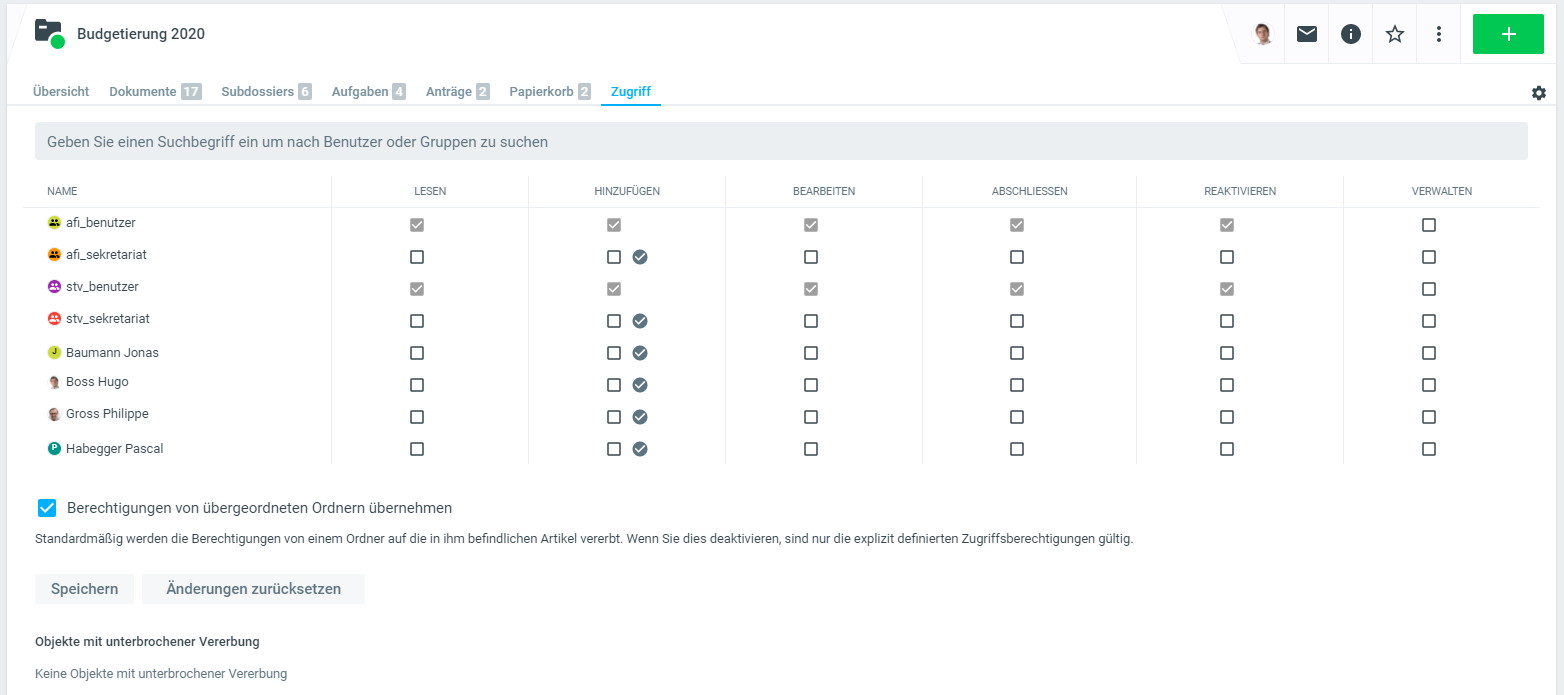Open the info icon in header
Image resolution: width=1564 pixels, height=695 pixels.
coord(1350,34)
